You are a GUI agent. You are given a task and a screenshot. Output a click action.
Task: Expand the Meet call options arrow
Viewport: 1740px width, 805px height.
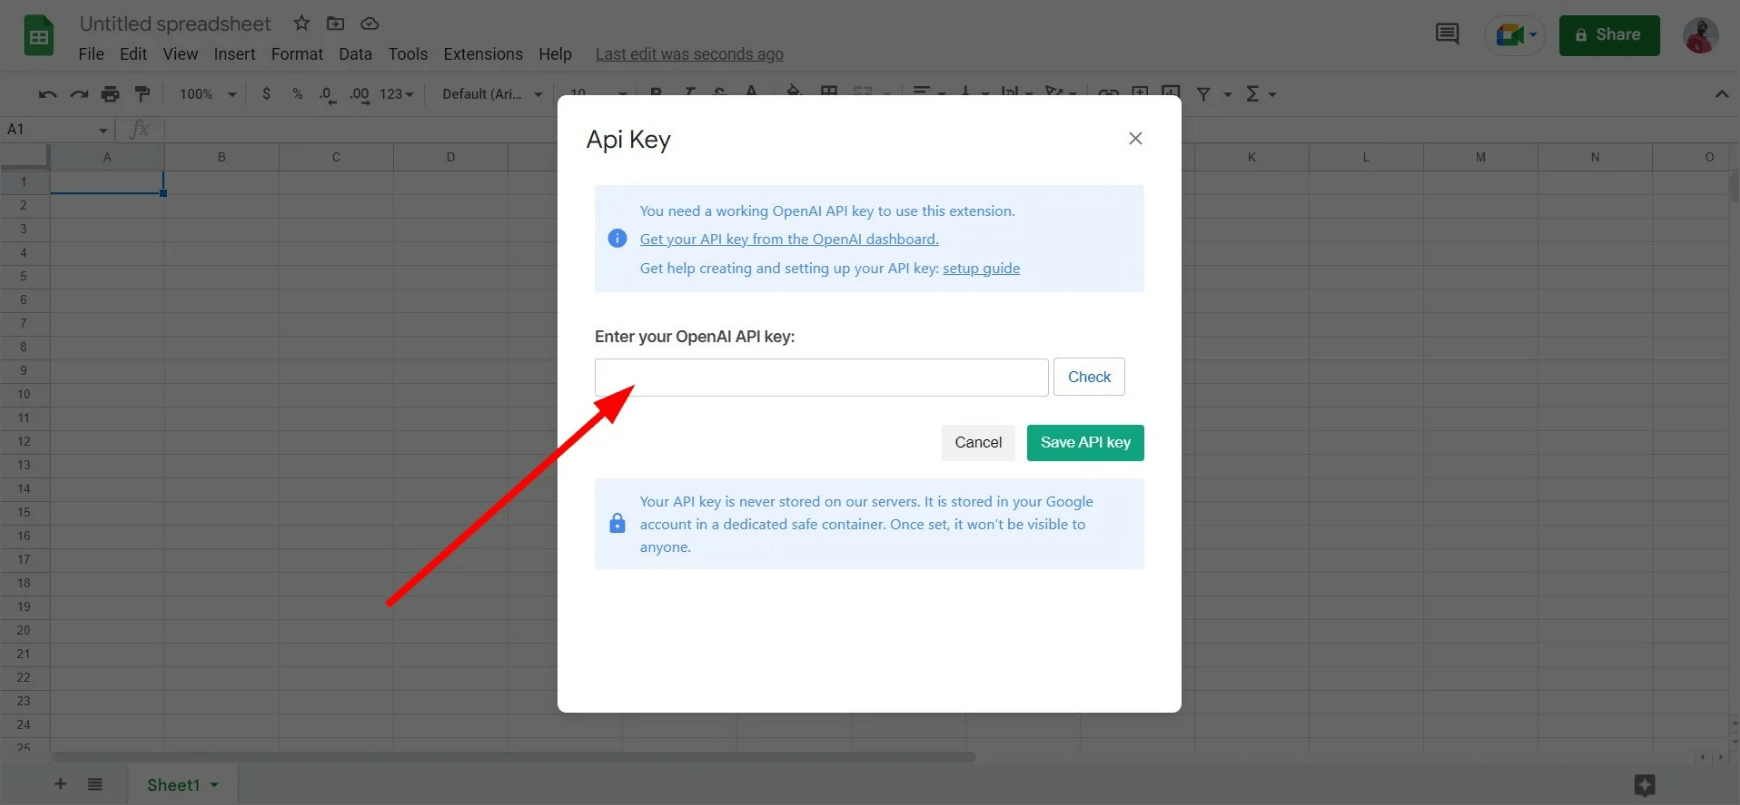point(1533,35)
